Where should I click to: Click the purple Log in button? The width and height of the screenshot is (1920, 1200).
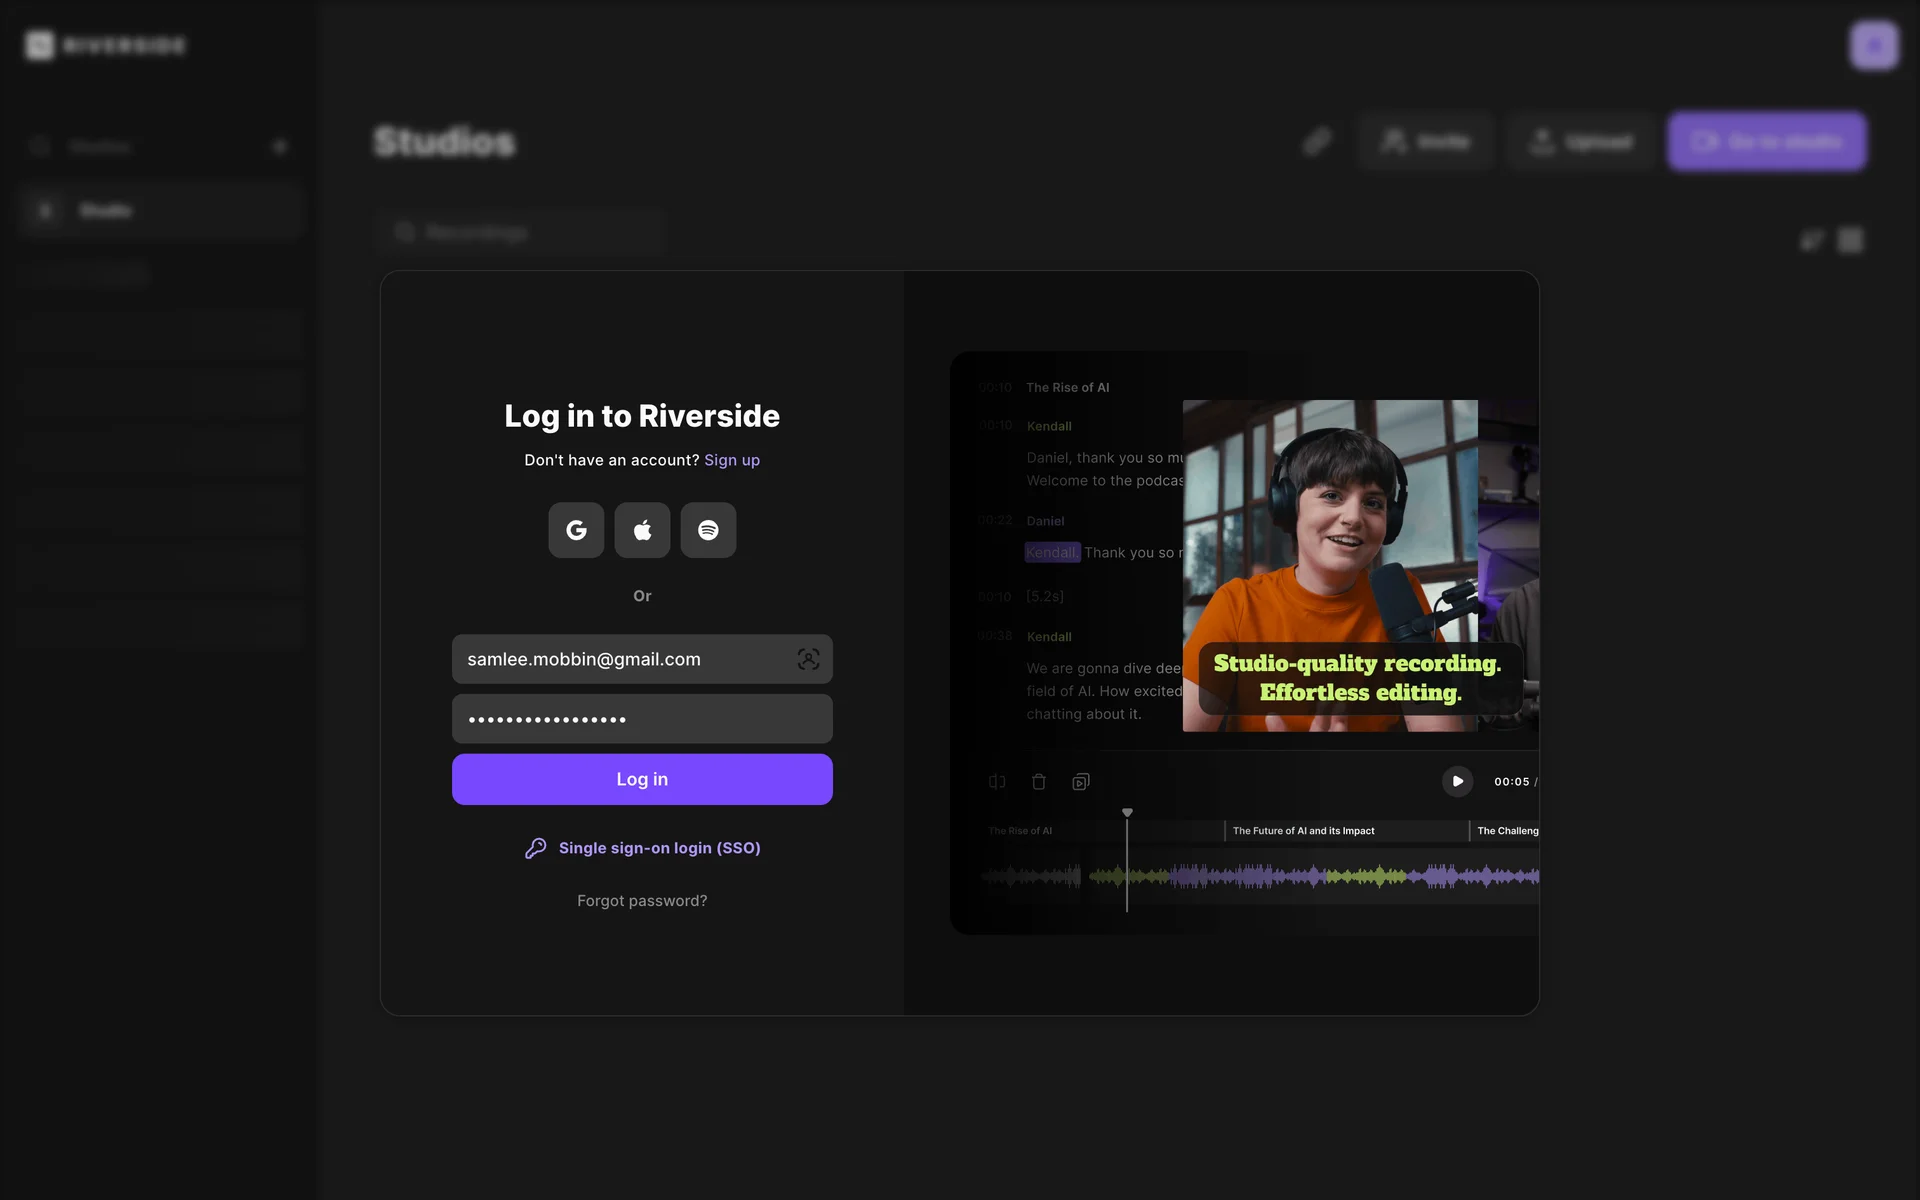(642, 779)
